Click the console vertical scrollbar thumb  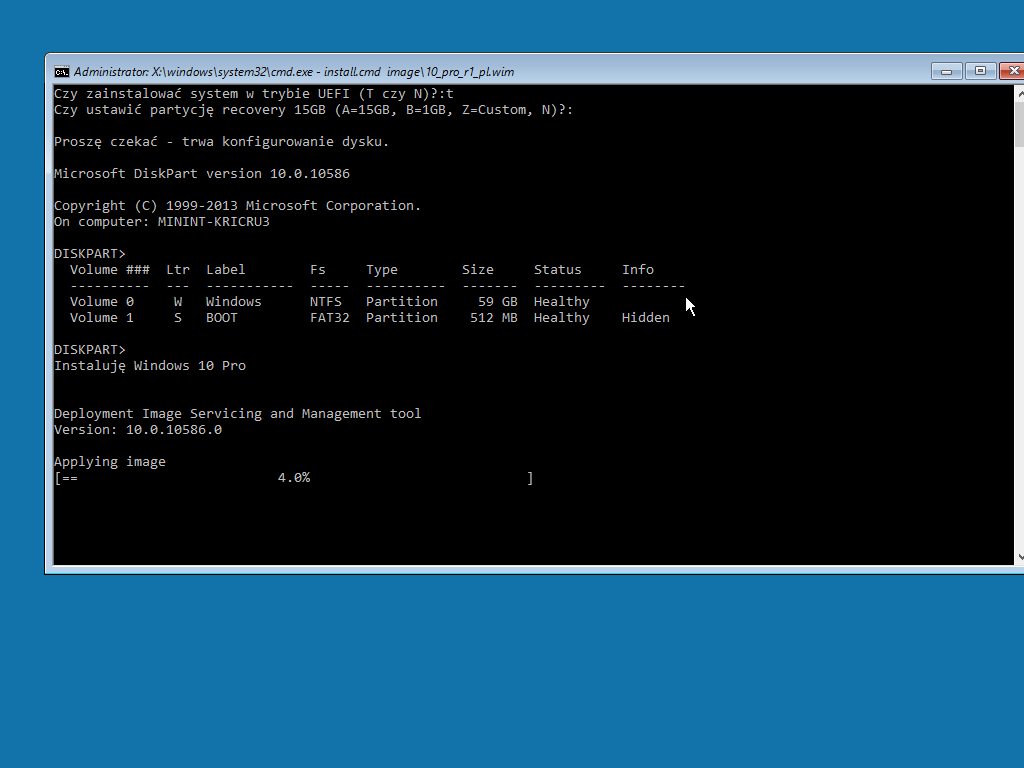(1019, 124)
